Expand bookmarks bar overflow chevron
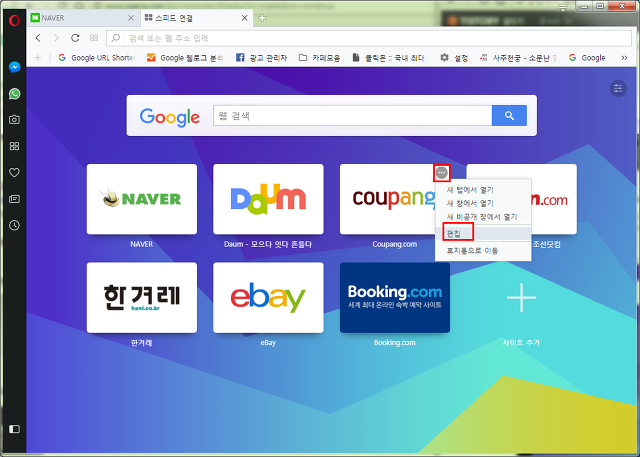Viewport: 640px width, 457px height. point(624,58)
